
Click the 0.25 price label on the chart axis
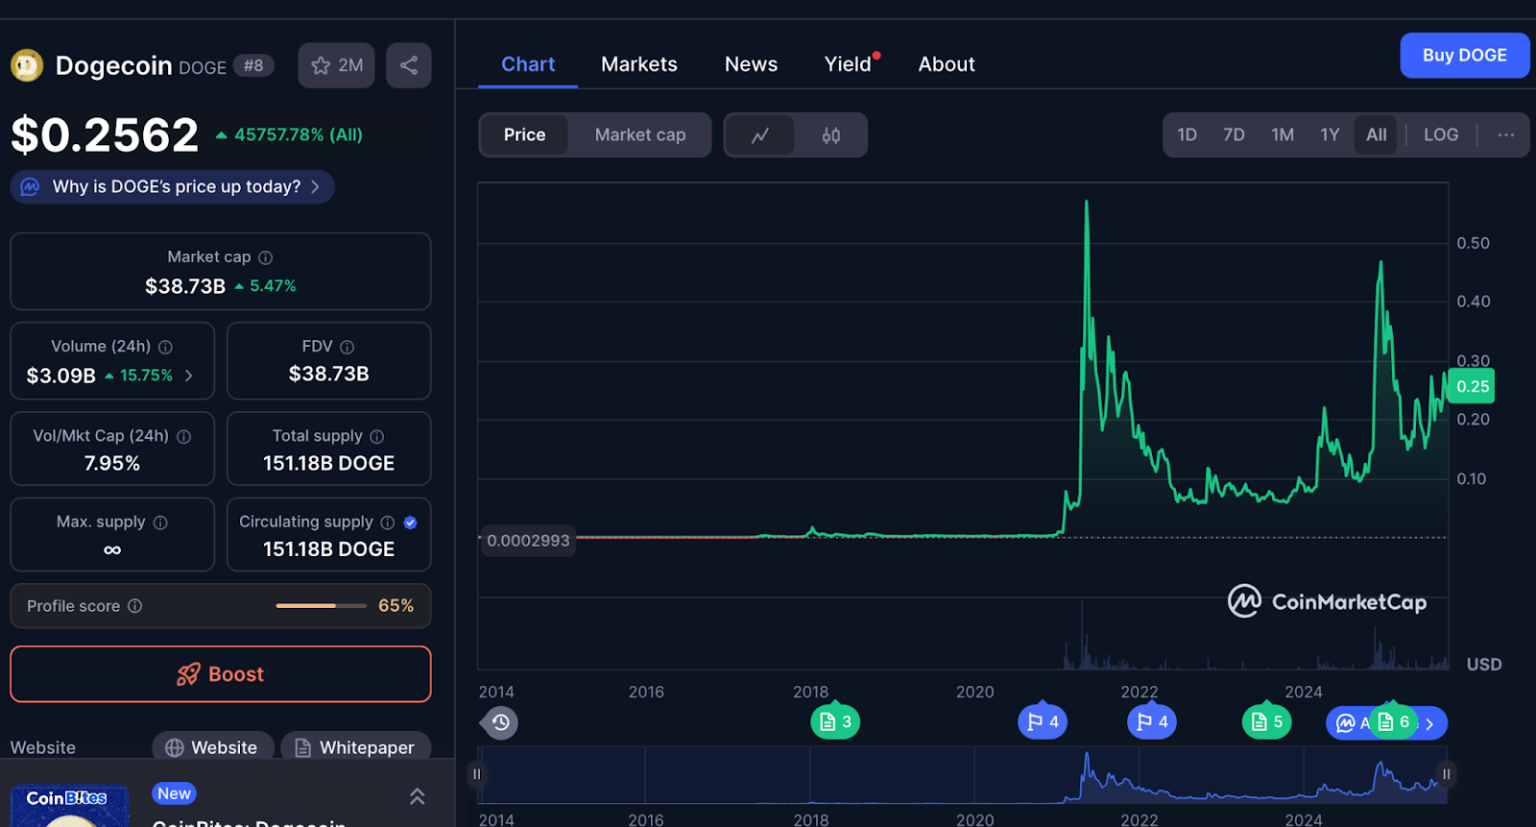[x=1470, y=386]
